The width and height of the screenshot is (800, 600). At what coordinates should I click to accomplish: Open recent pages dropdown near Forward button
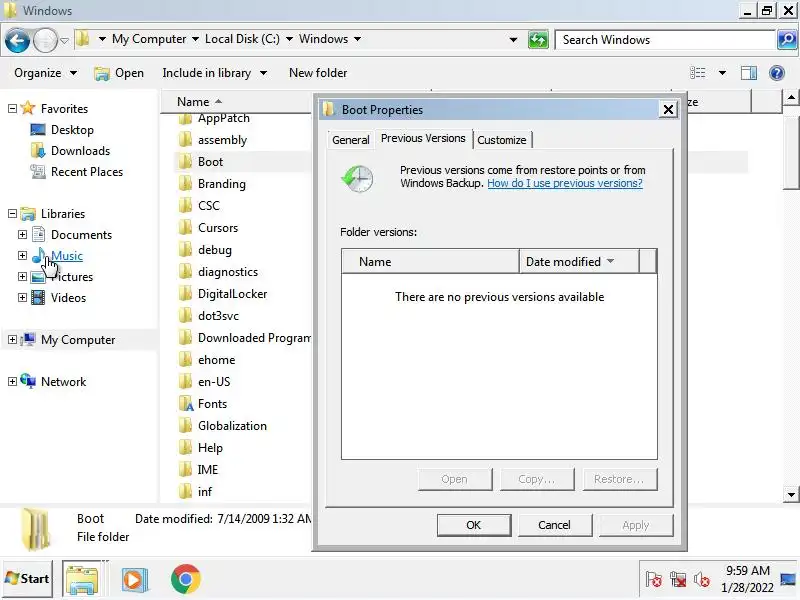tap(64, 40)
